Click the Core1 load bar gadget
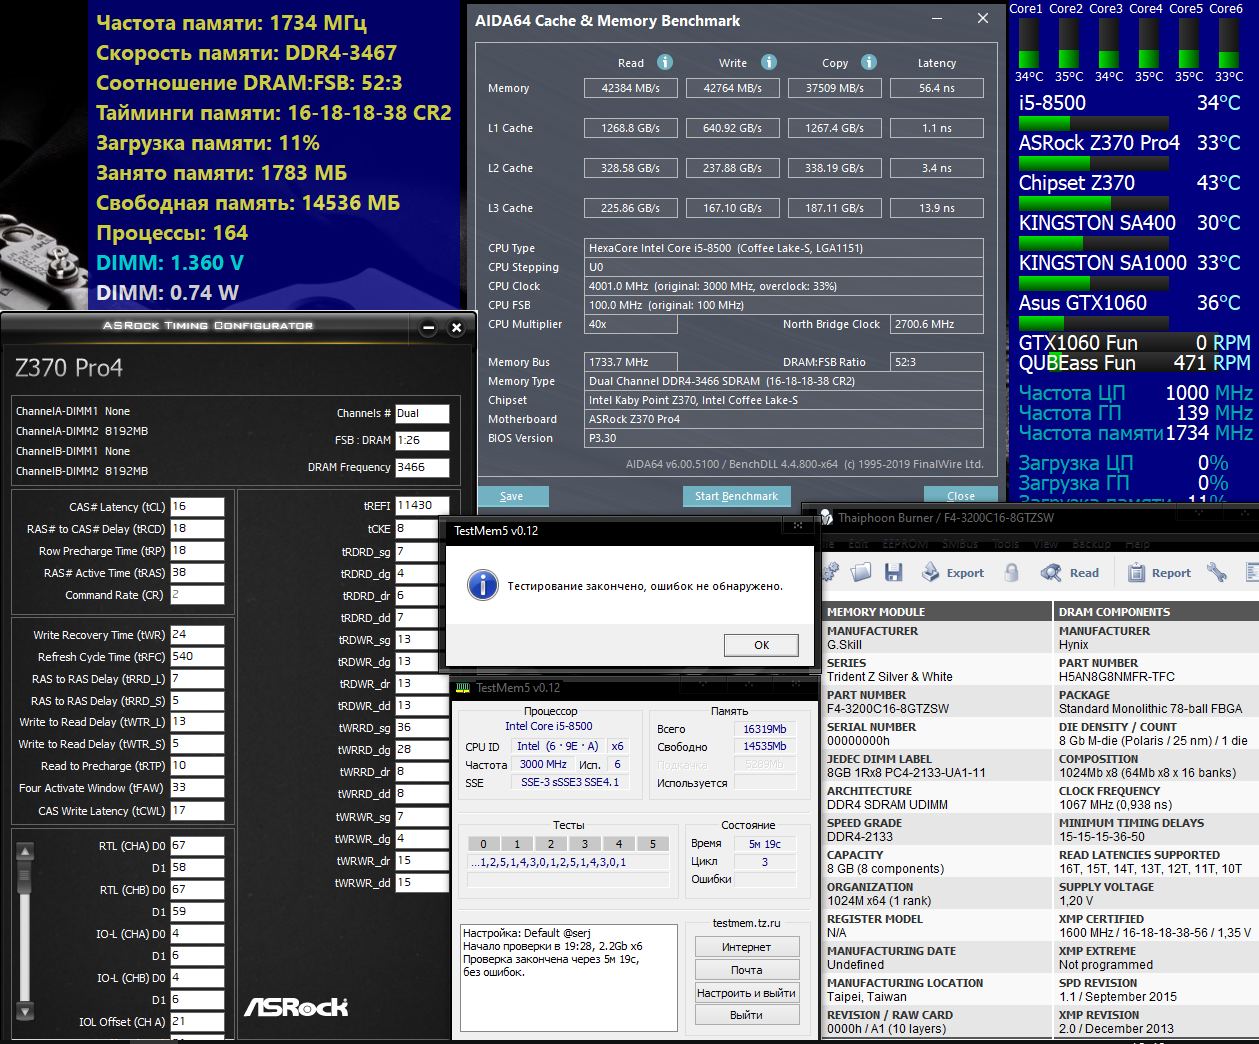The image size is (1259, 1044). click(x=1028, y=43)
